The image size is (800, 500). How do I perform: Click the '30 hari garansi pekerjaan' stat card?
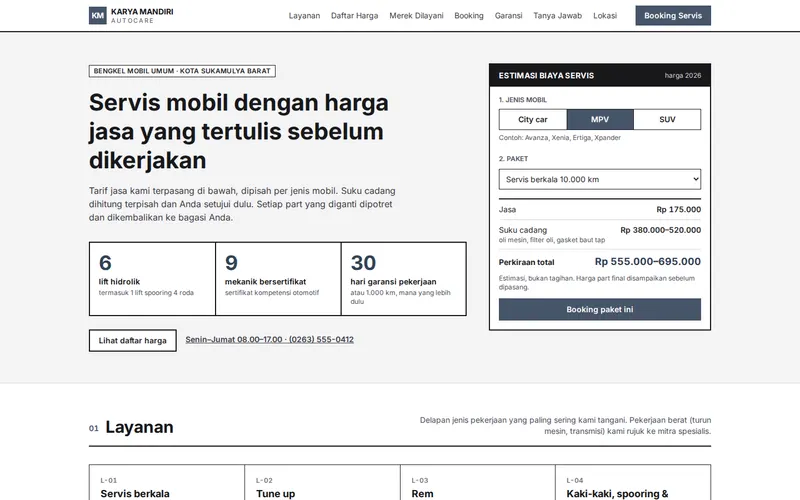(404, 279)
